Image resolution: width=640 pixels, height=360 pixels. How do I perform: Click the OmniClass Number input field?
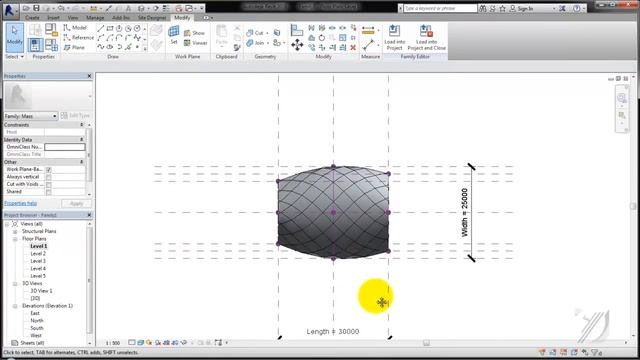(65, 147)
